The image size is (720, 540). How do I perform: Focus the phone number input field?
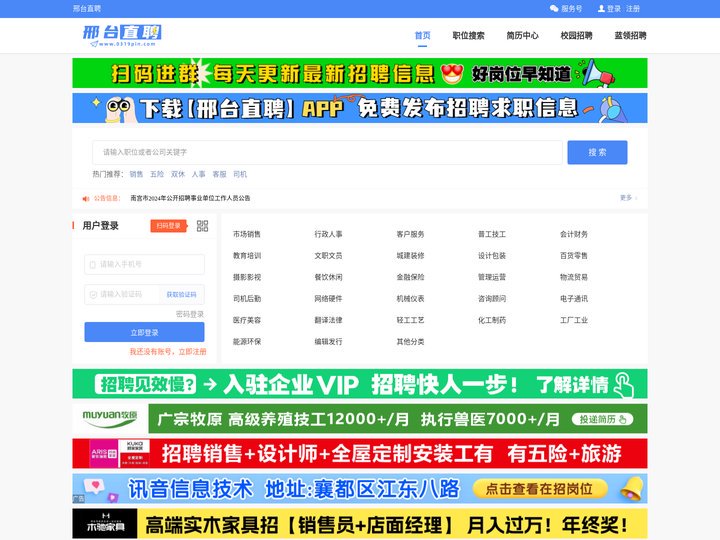[144, 264]
